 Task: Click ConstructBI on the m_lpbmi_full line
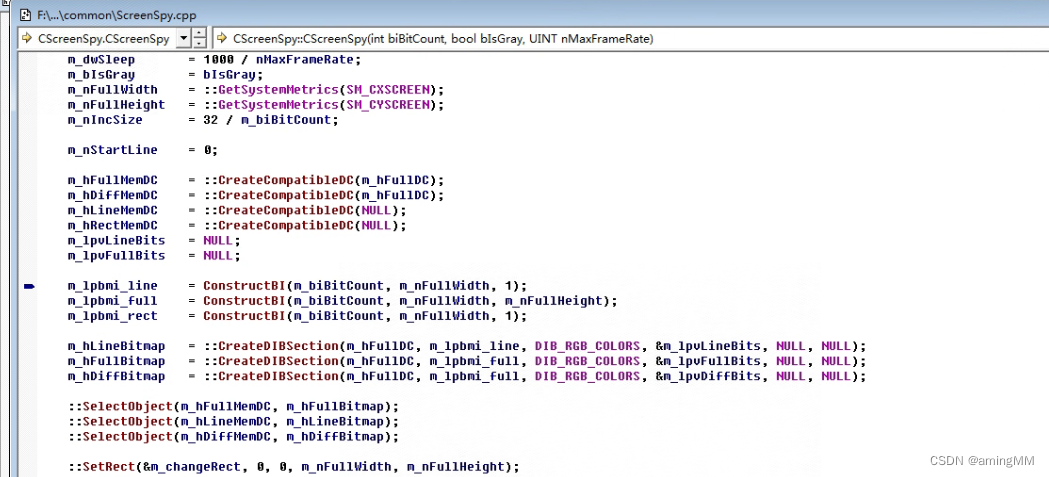click(245, 300)
